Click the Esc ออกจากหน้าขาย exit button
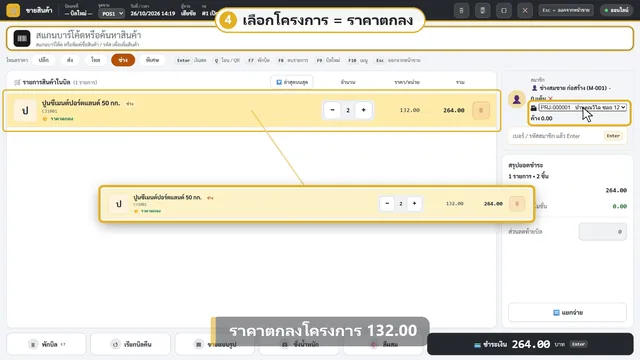Screen dimensions: 640x360 (x=566, y=10)
